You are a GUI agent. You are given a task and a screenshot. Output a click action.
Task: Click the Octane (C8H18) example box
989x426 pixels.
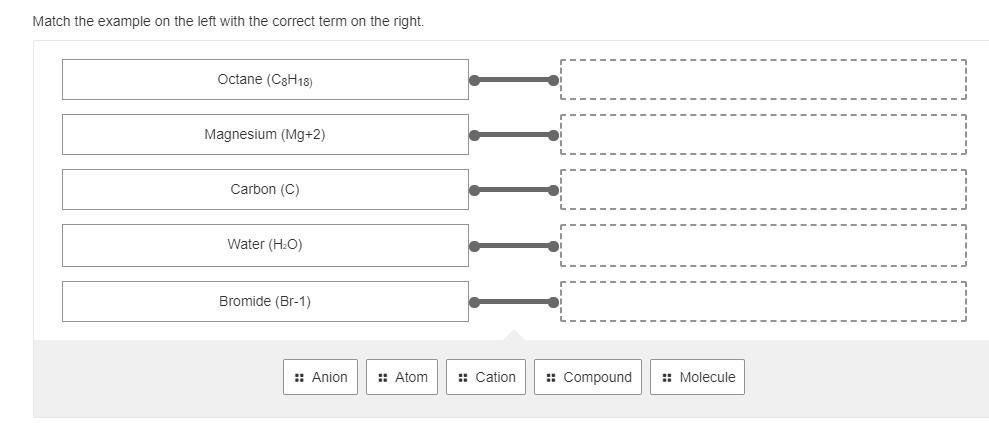(x=265, y=80)
